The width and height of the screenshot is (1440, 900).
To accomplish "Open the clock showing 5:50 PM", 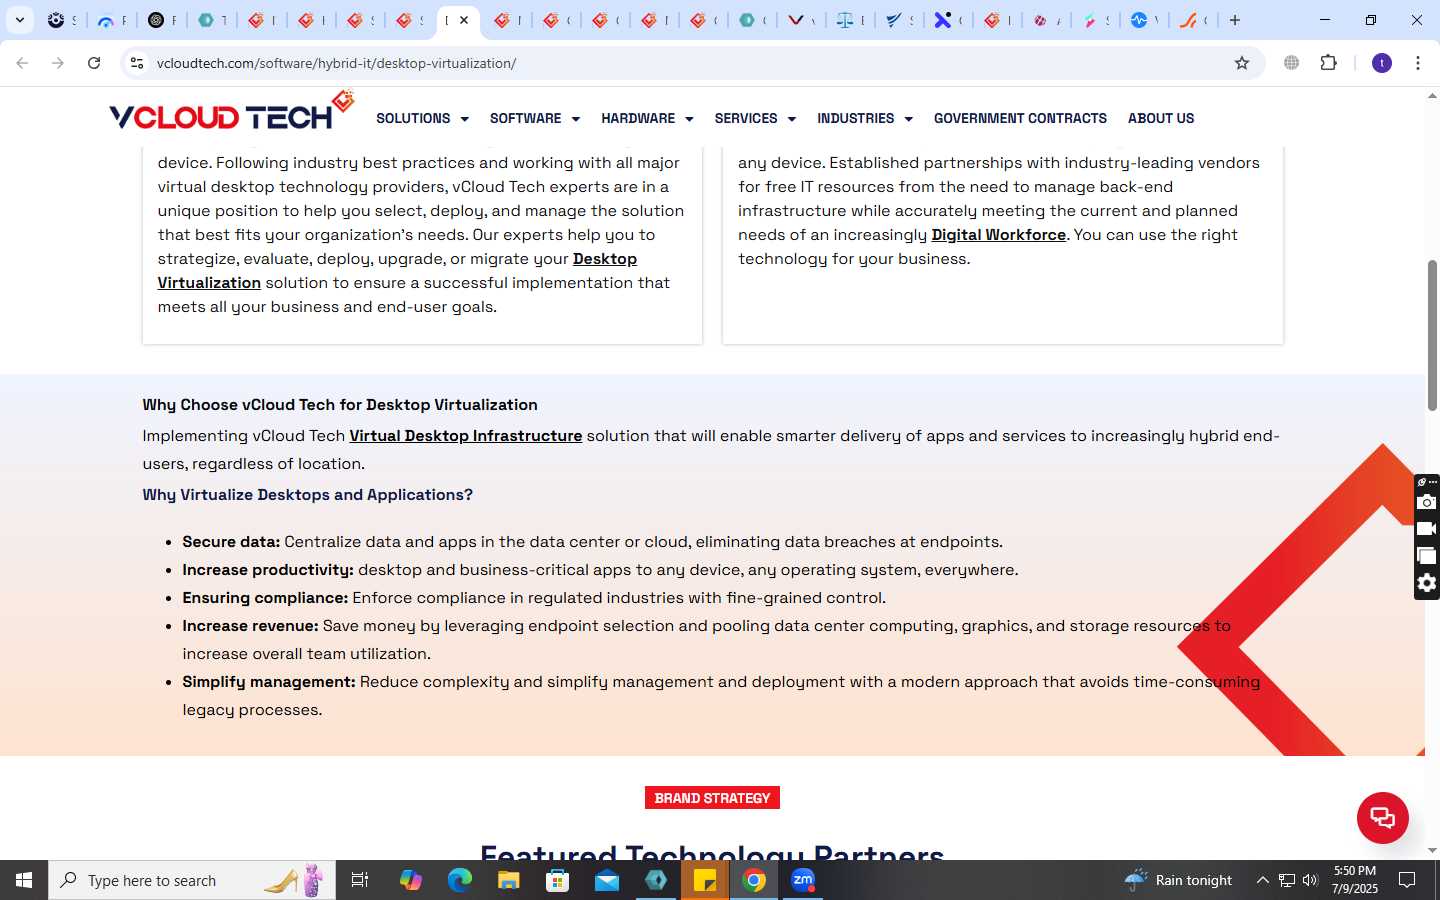I will [1355, 880].
